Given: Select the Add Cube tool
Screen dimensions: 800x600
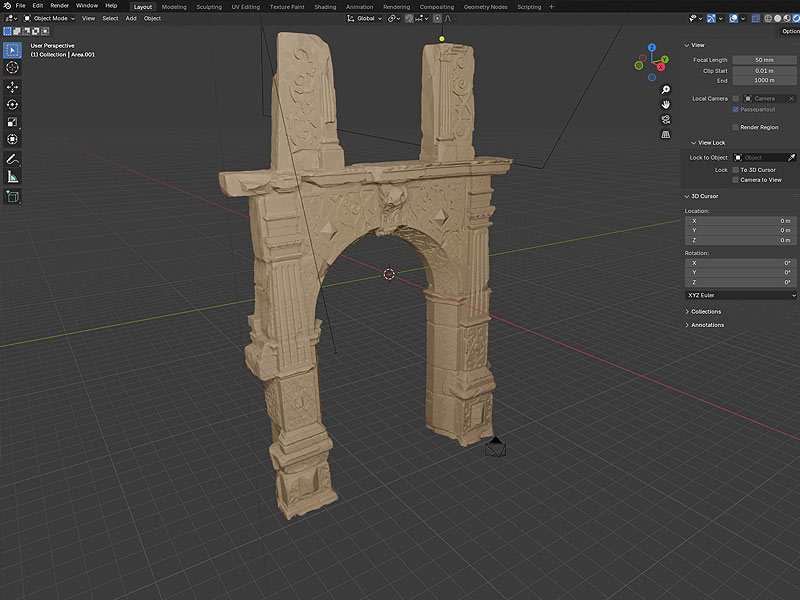Looking at the screenshot, I should click(x=13, y=197).
